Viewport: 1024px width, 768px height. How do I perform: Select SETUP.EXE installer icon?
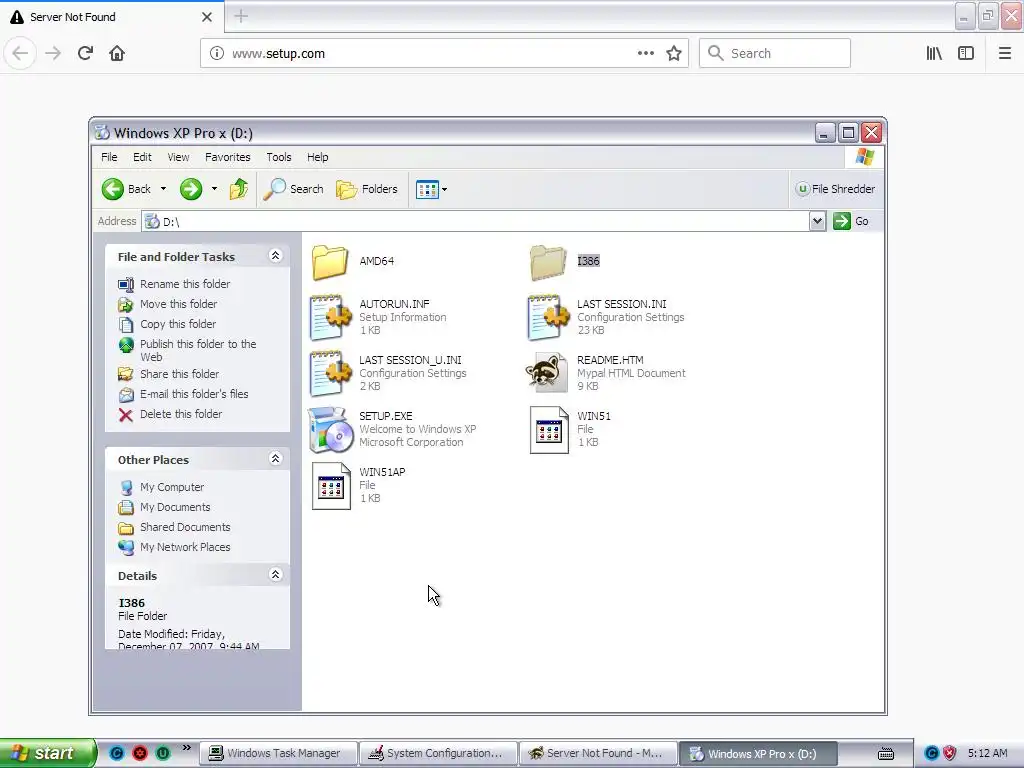pos(330,430)
